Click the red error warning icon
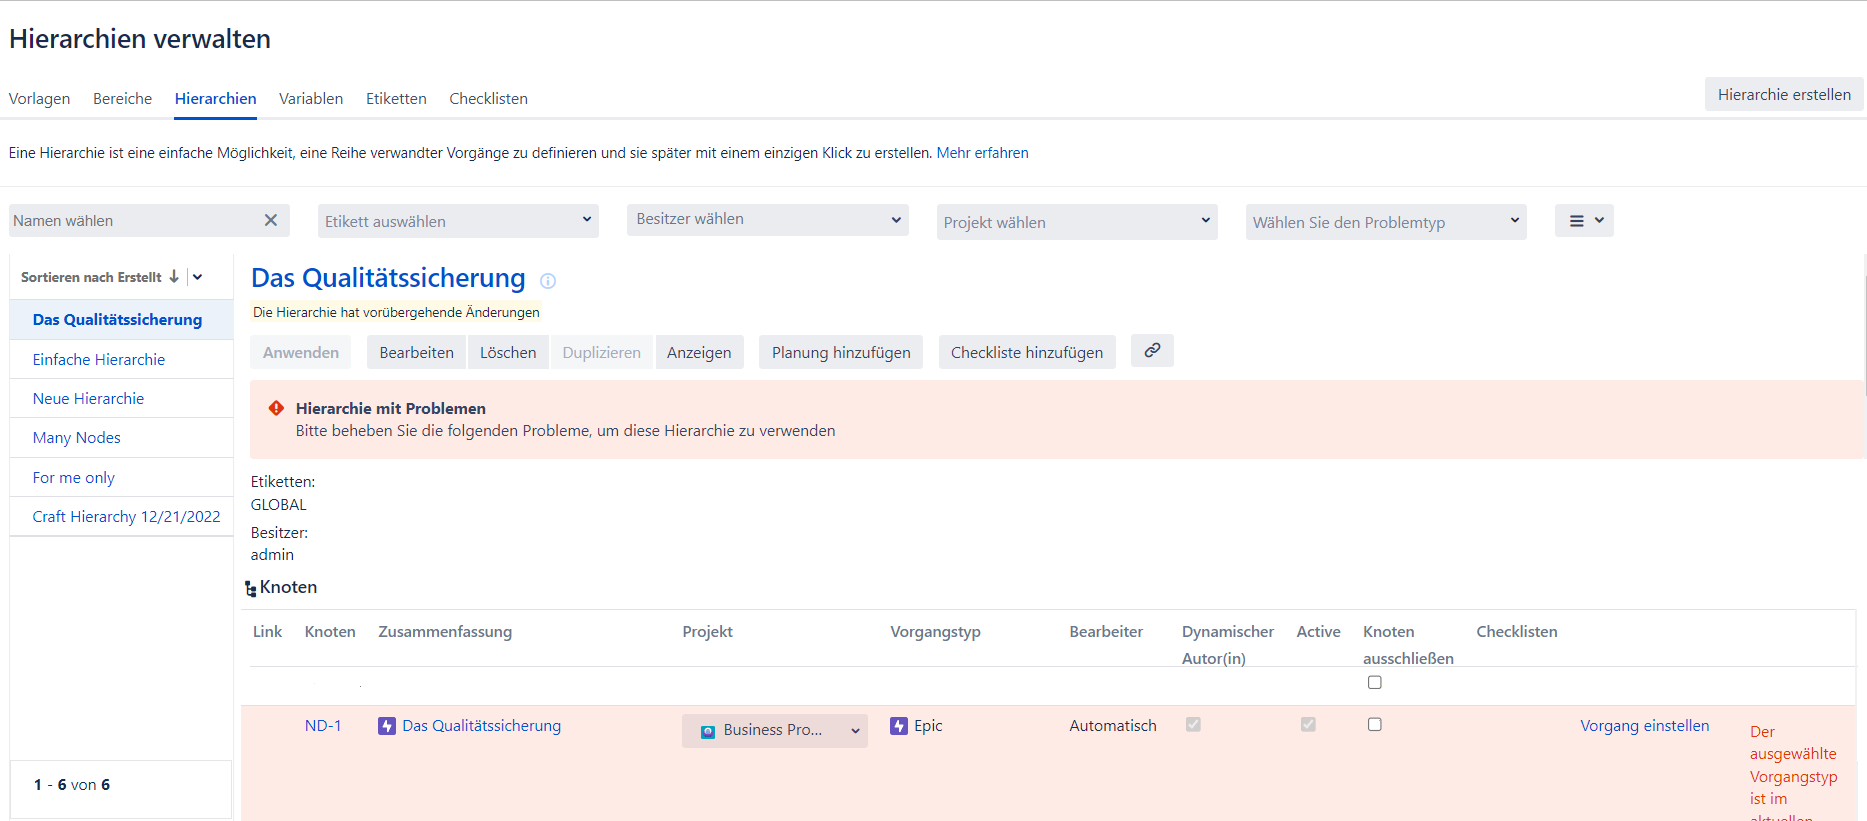Screen dimensions: 1867x821 click(276, 408)
